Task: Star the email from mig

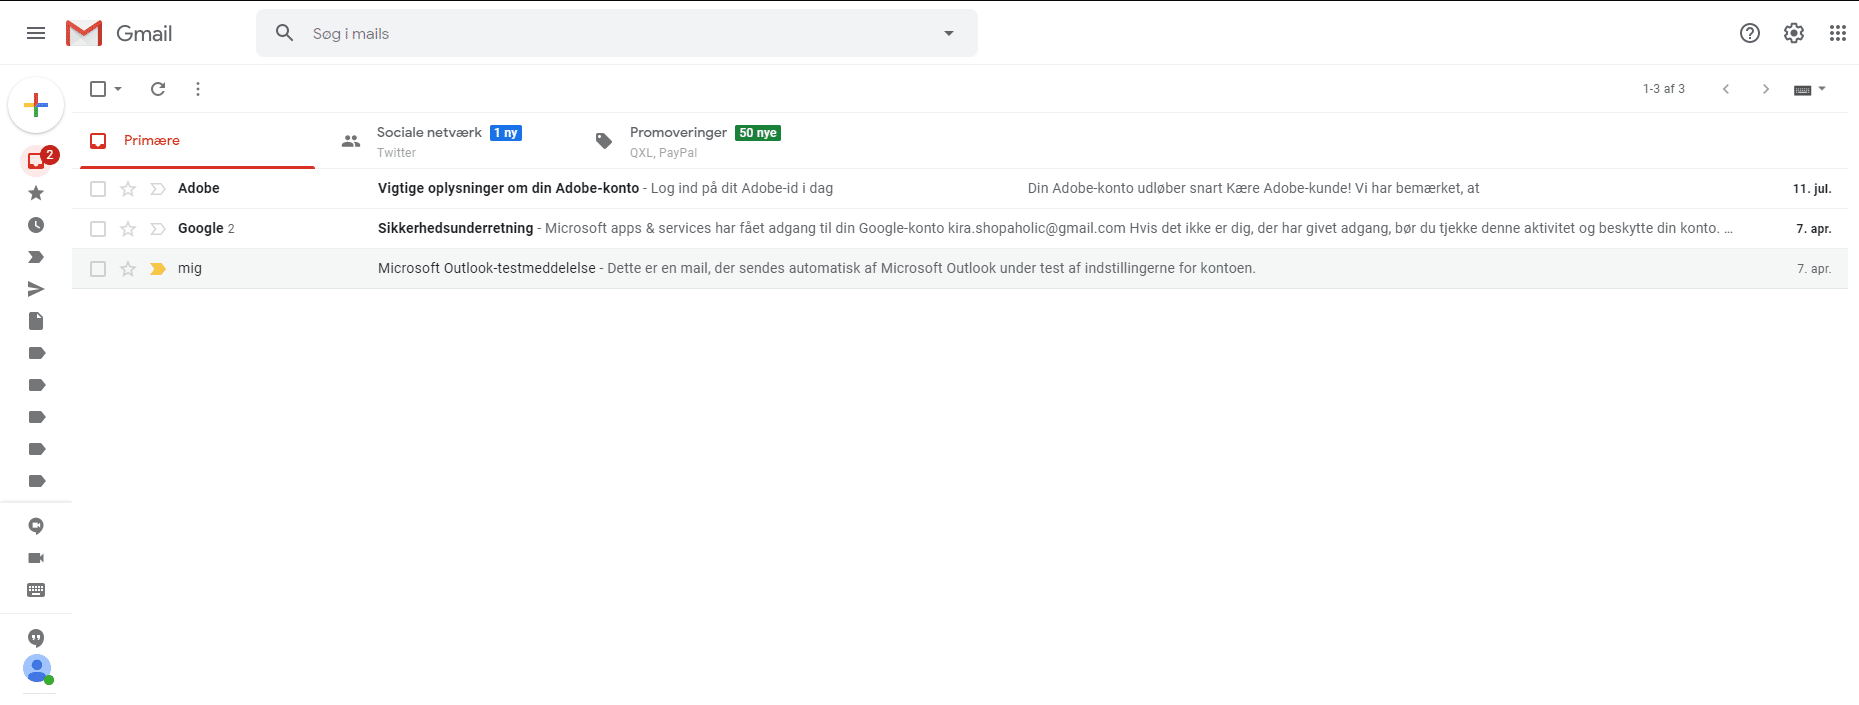Action: pos(128,269)
